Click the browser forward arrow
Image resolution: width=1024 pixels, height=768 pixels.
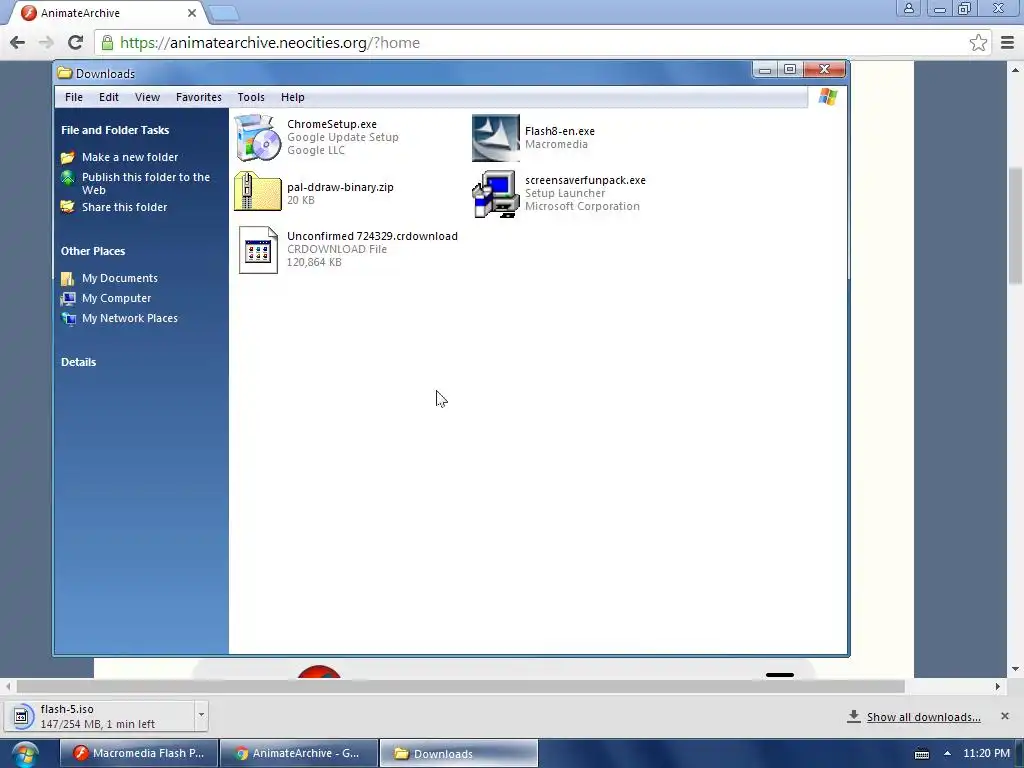coord(46,42)
